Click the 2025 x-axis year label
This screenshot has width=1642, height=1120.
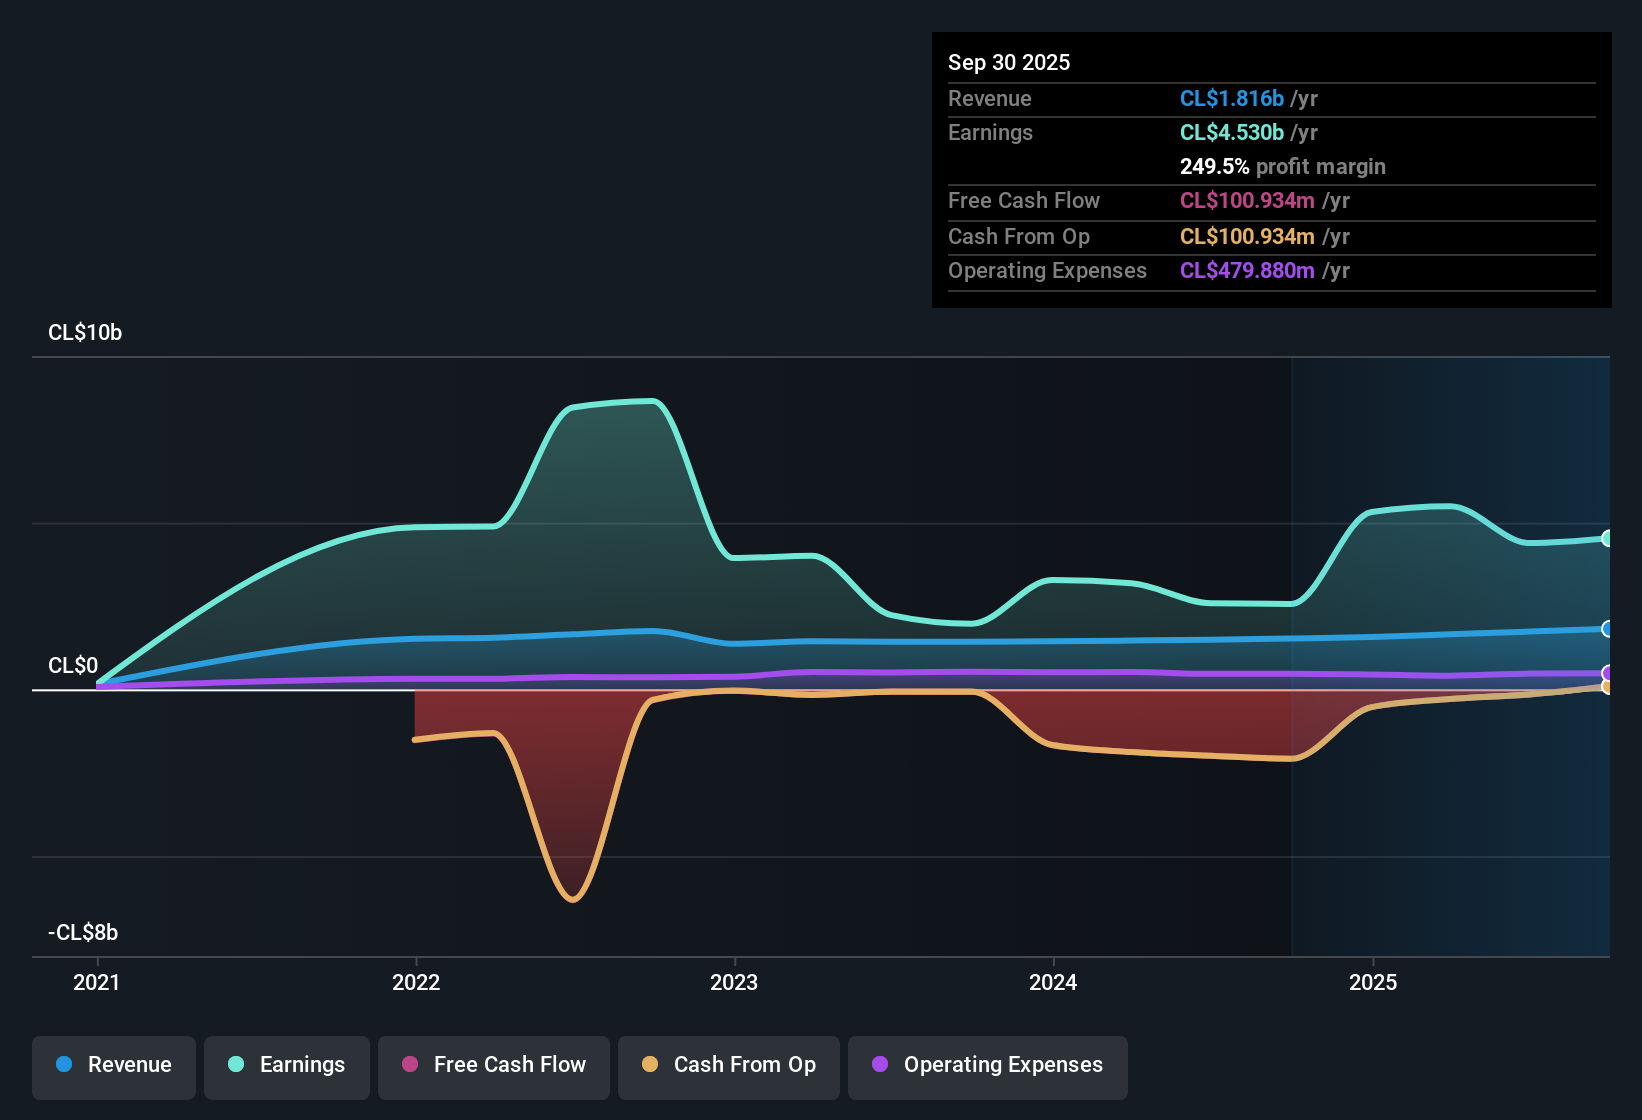click(1373, 982)
